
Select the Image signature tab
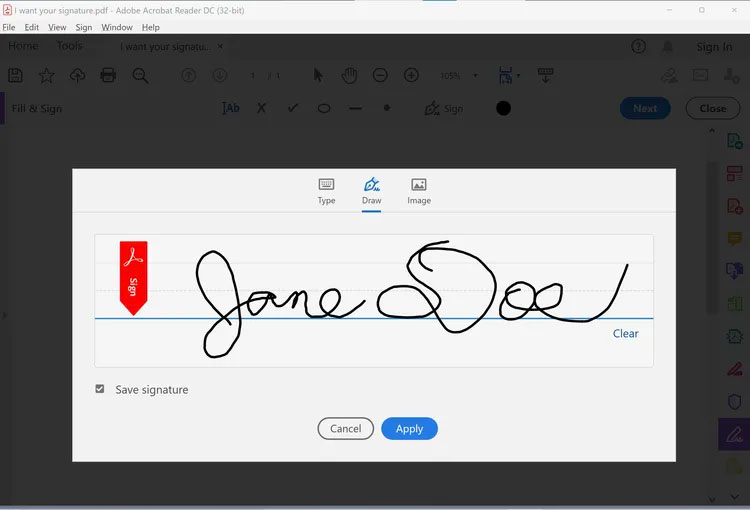pos(419,191)
